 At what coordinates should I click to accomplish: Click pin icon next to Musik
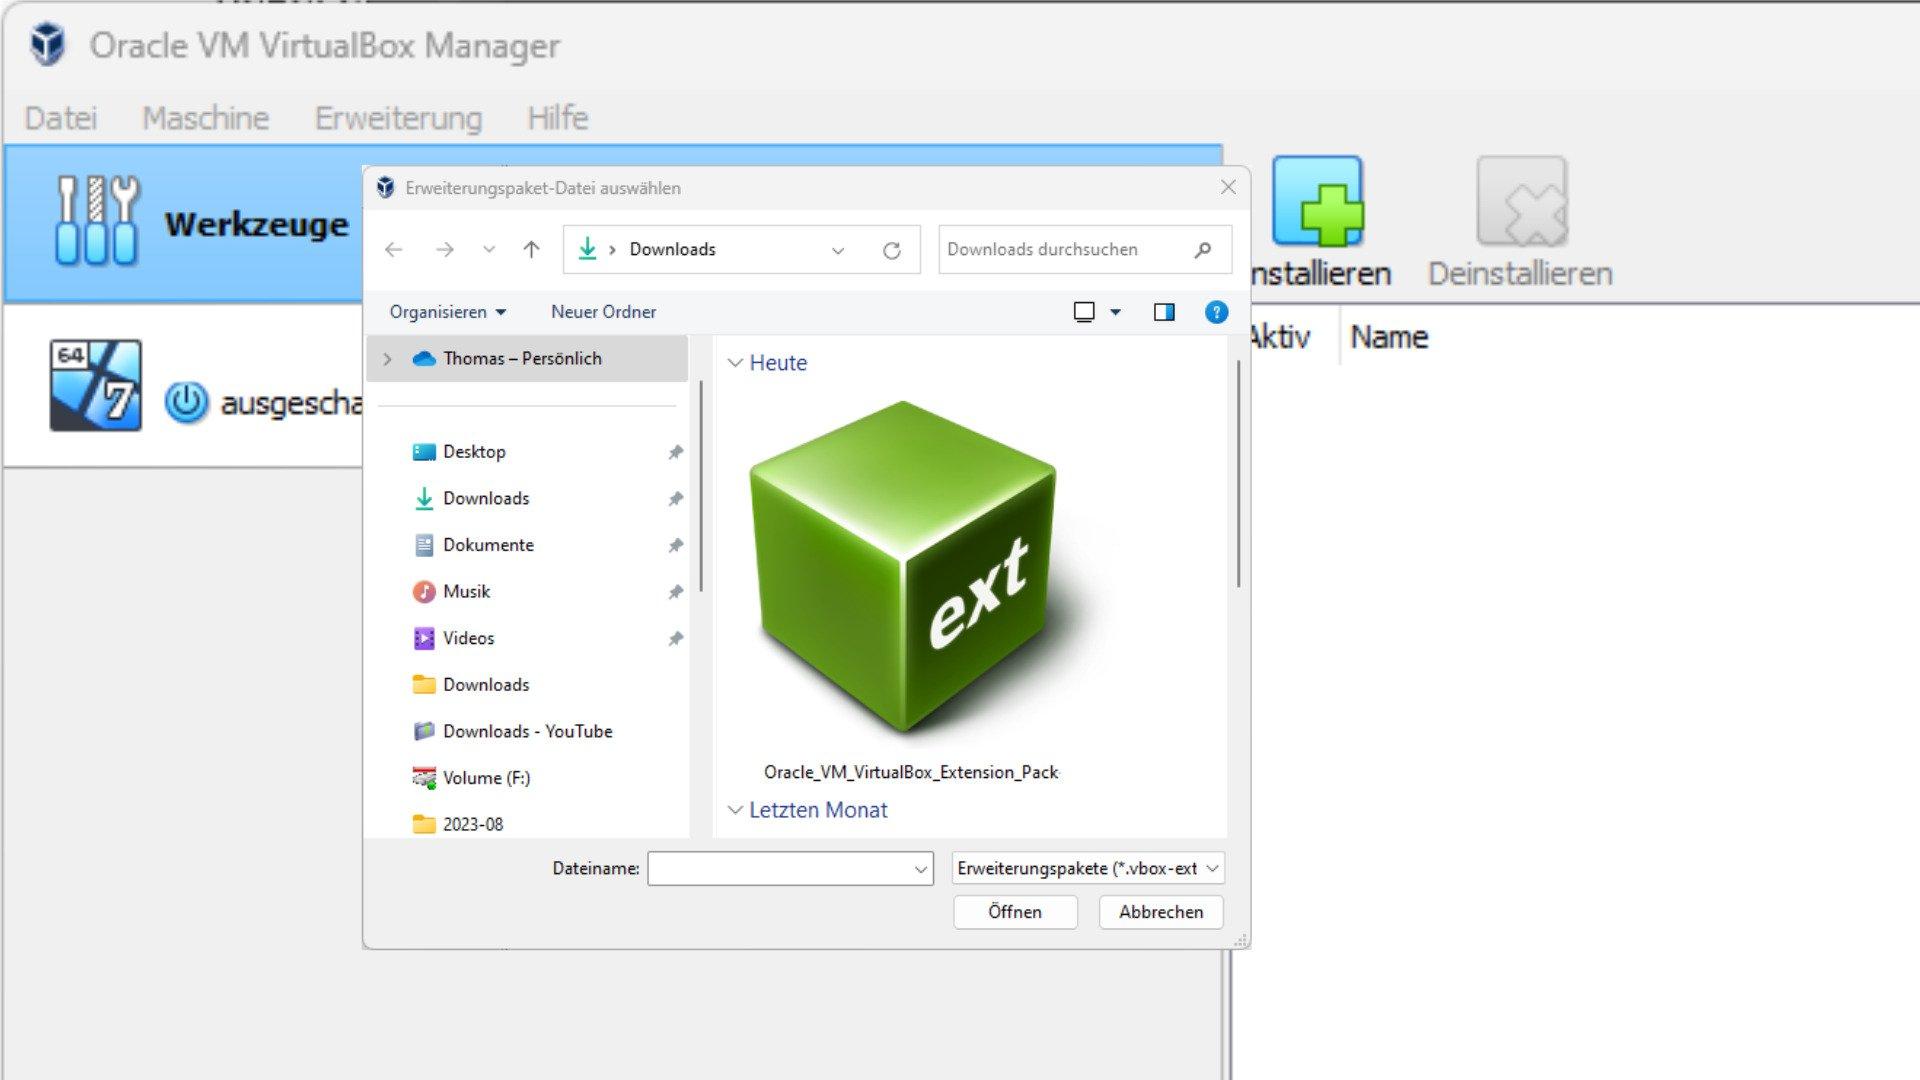(x=676, y=593)
